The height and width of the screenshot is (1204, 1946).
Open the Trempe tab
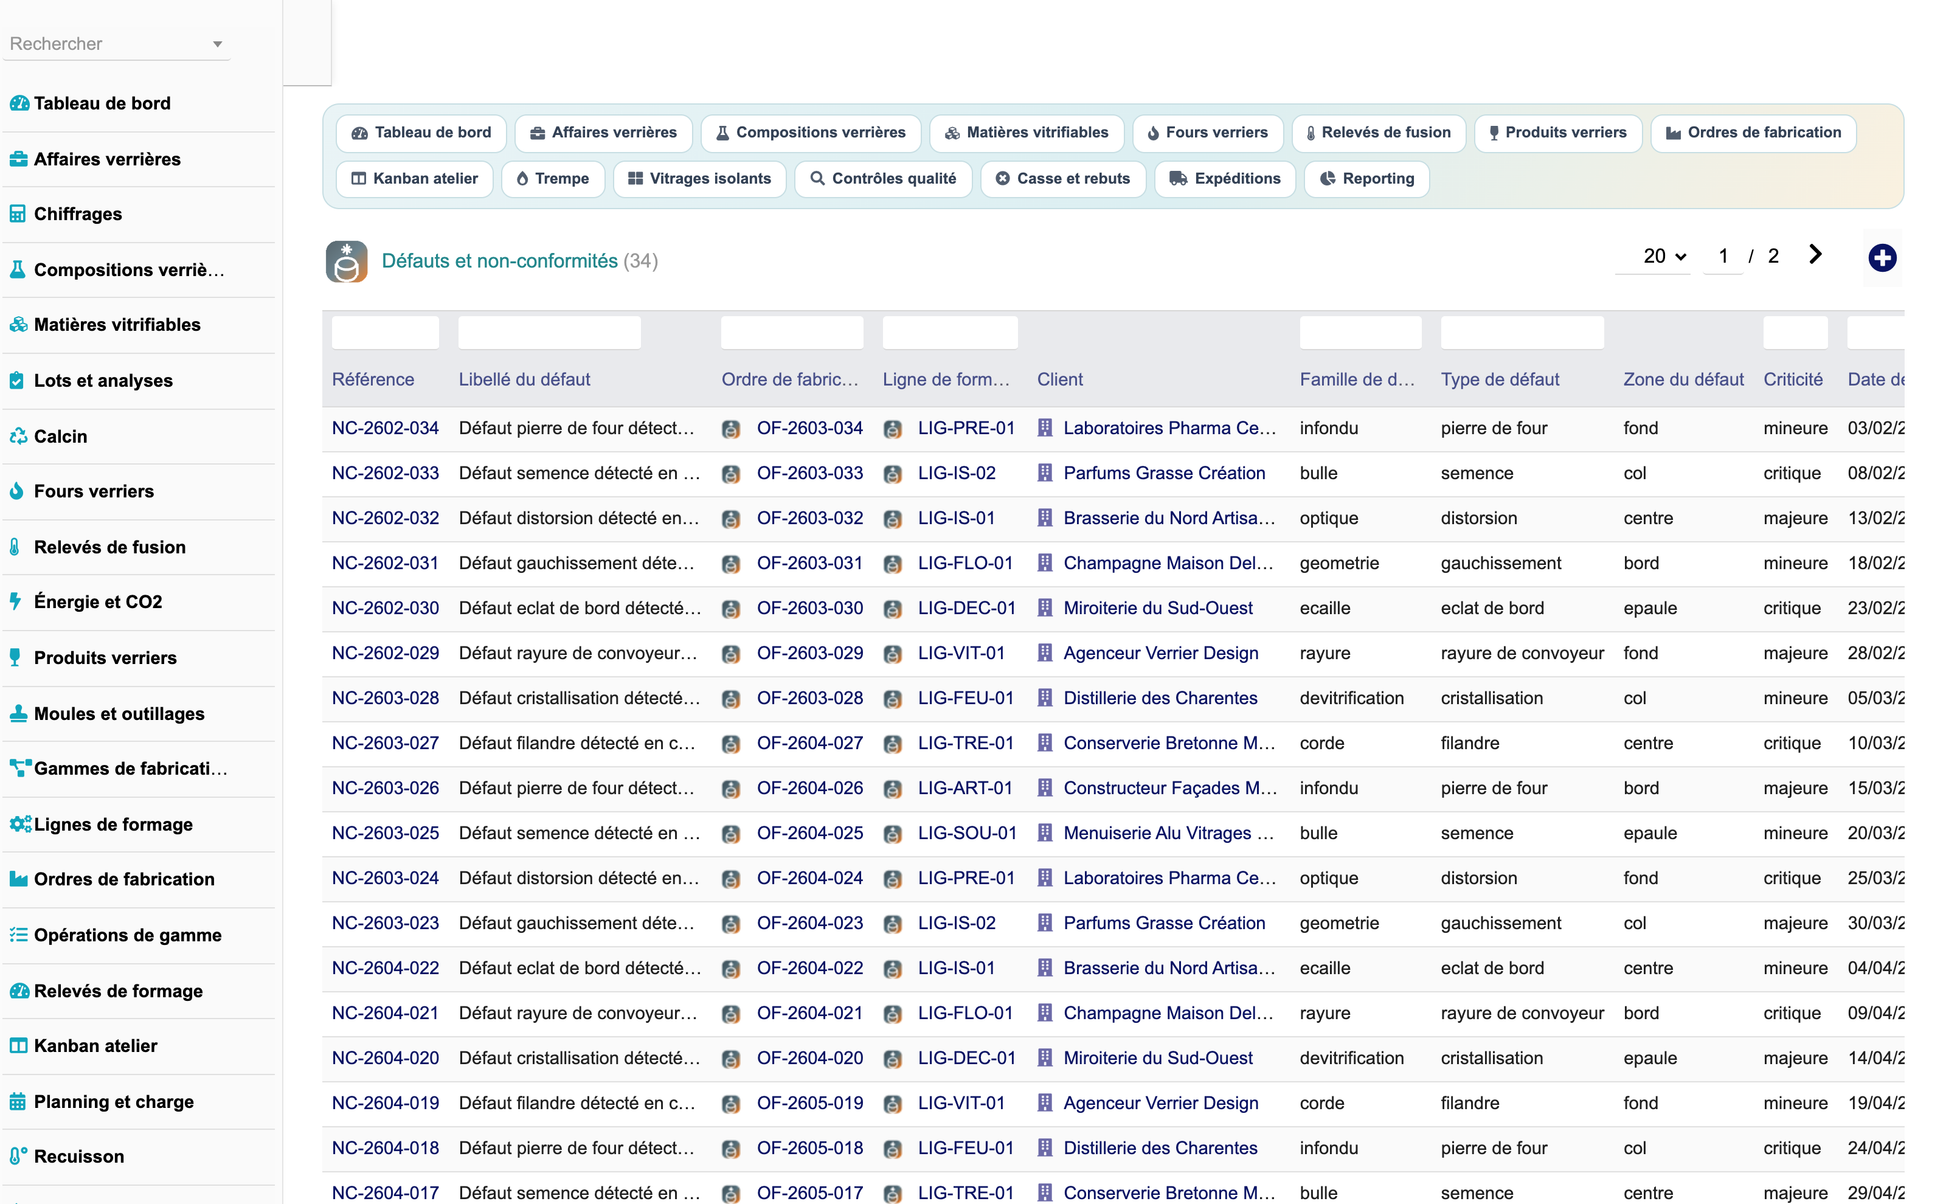pyautogui.click(x=553, y=179)
